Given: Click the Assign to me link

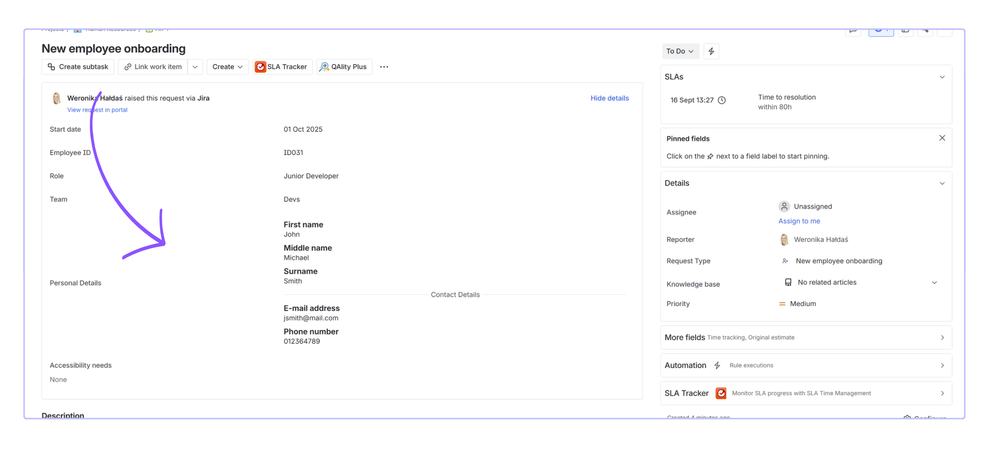Looking at the screenshot, I should click(x=799, y=221).
